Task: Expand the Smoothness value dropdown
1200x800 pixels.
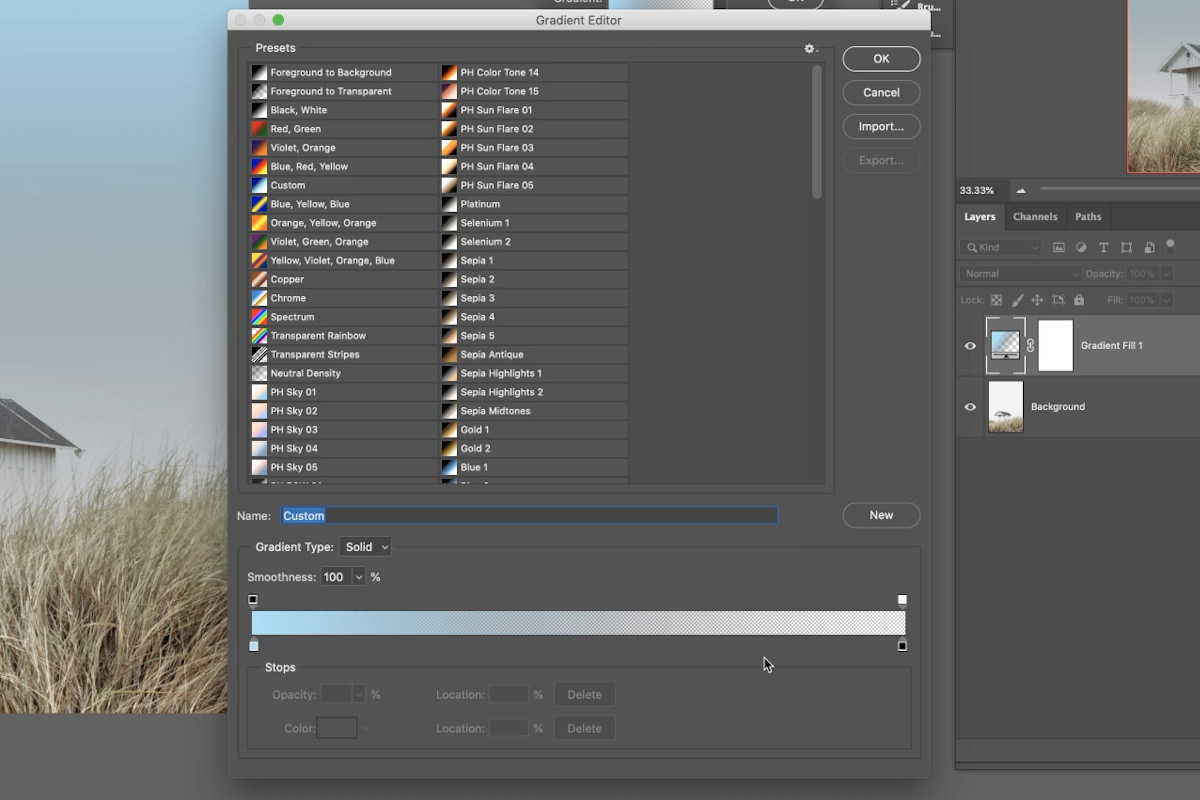Action: pyautogui.click(x=358, y=577)
